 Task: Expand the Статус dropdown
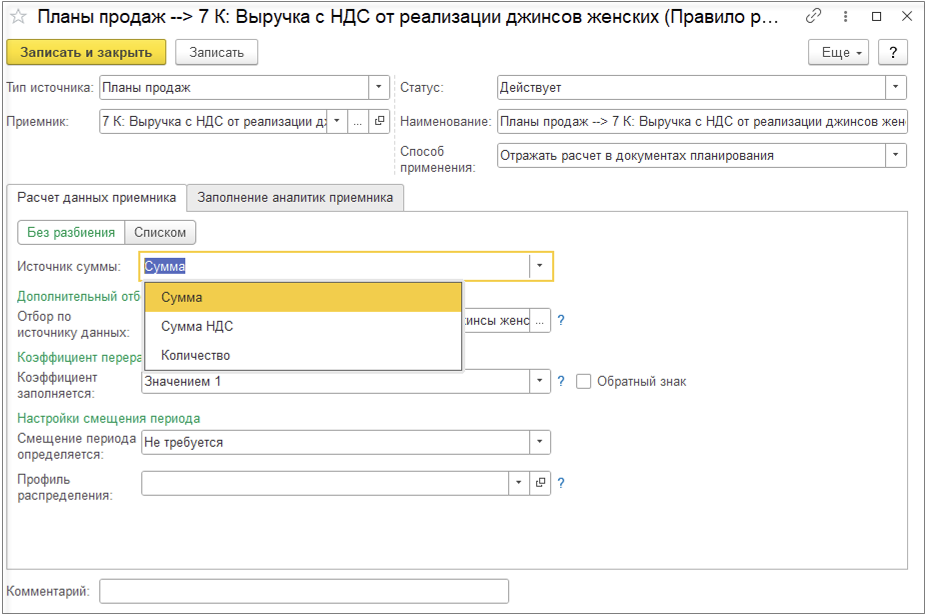(896, 88)
